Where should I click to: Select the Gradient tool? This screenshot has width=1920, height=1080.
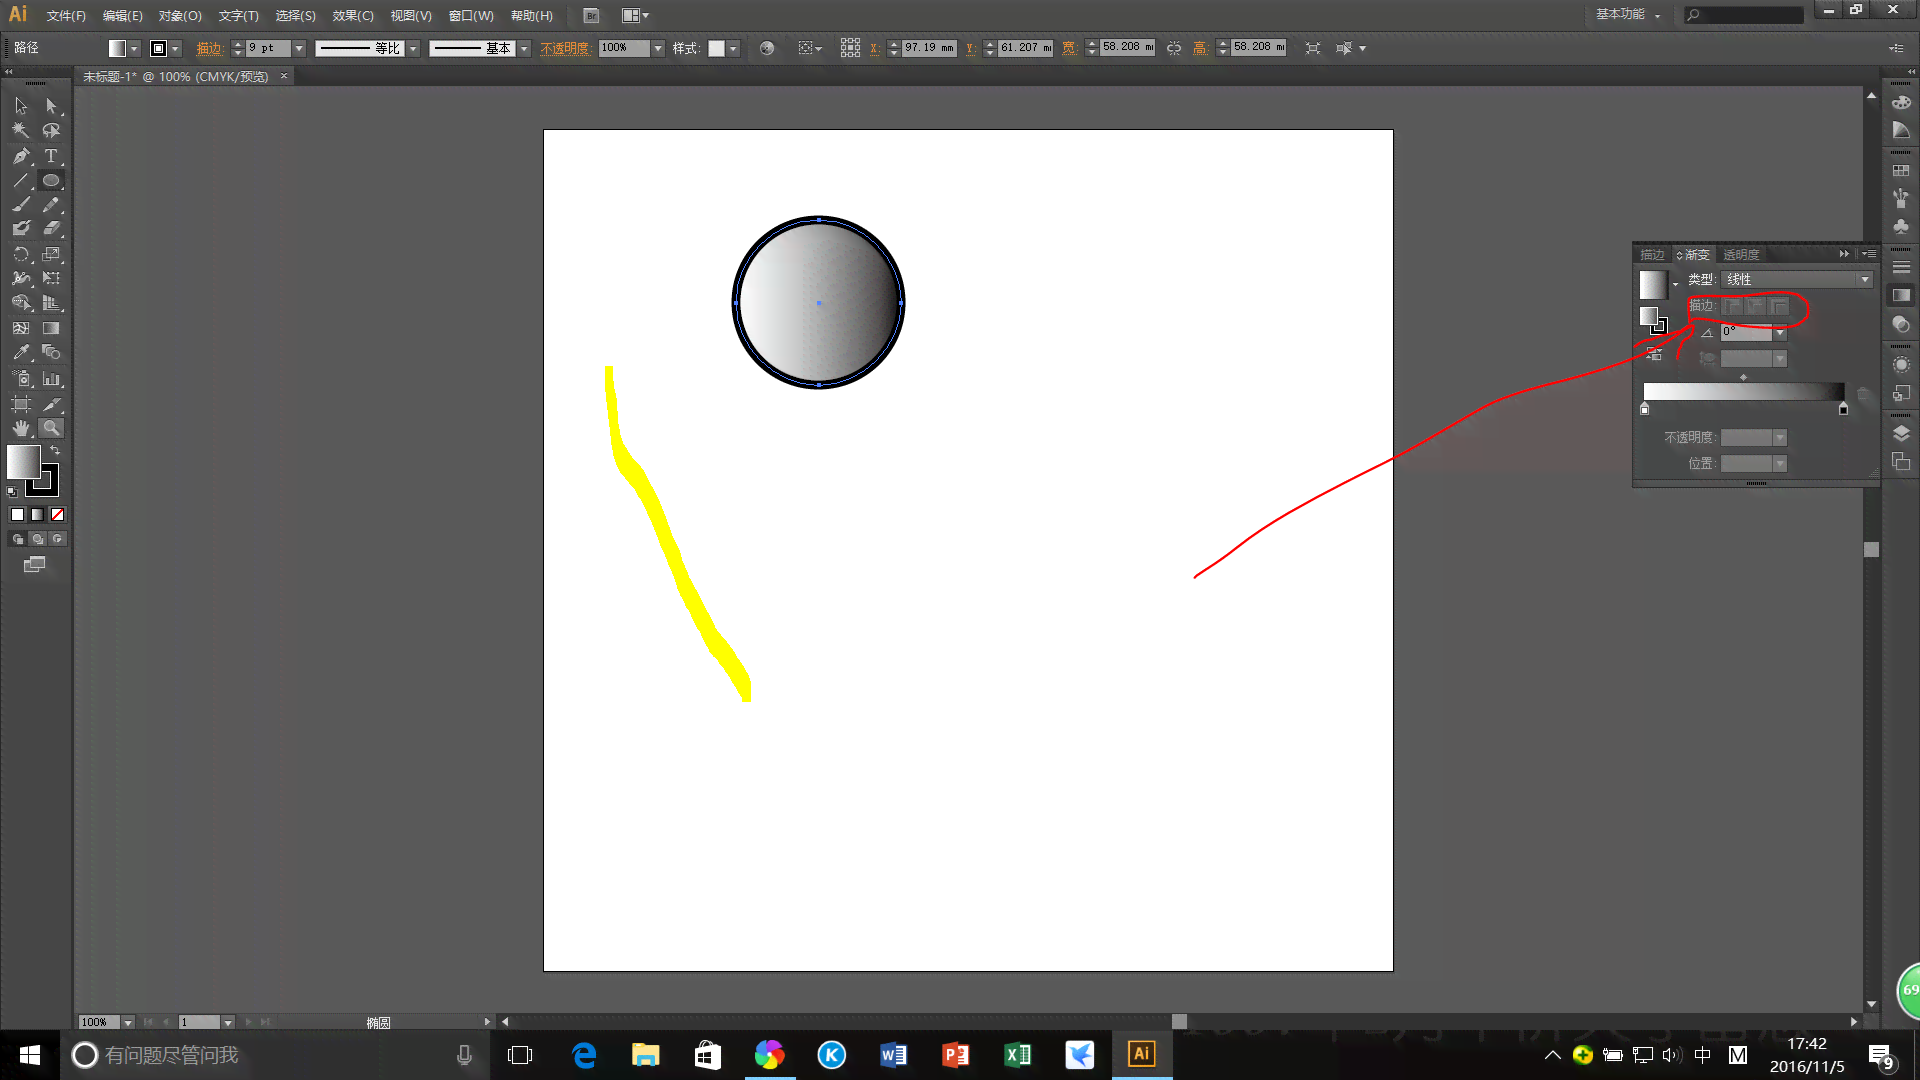(x=50, y=328)
